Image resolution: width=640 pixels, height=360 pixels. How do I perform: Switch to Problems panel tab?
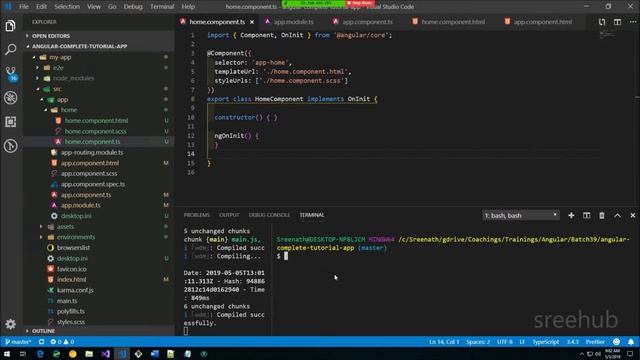click(x=196, y=215)
